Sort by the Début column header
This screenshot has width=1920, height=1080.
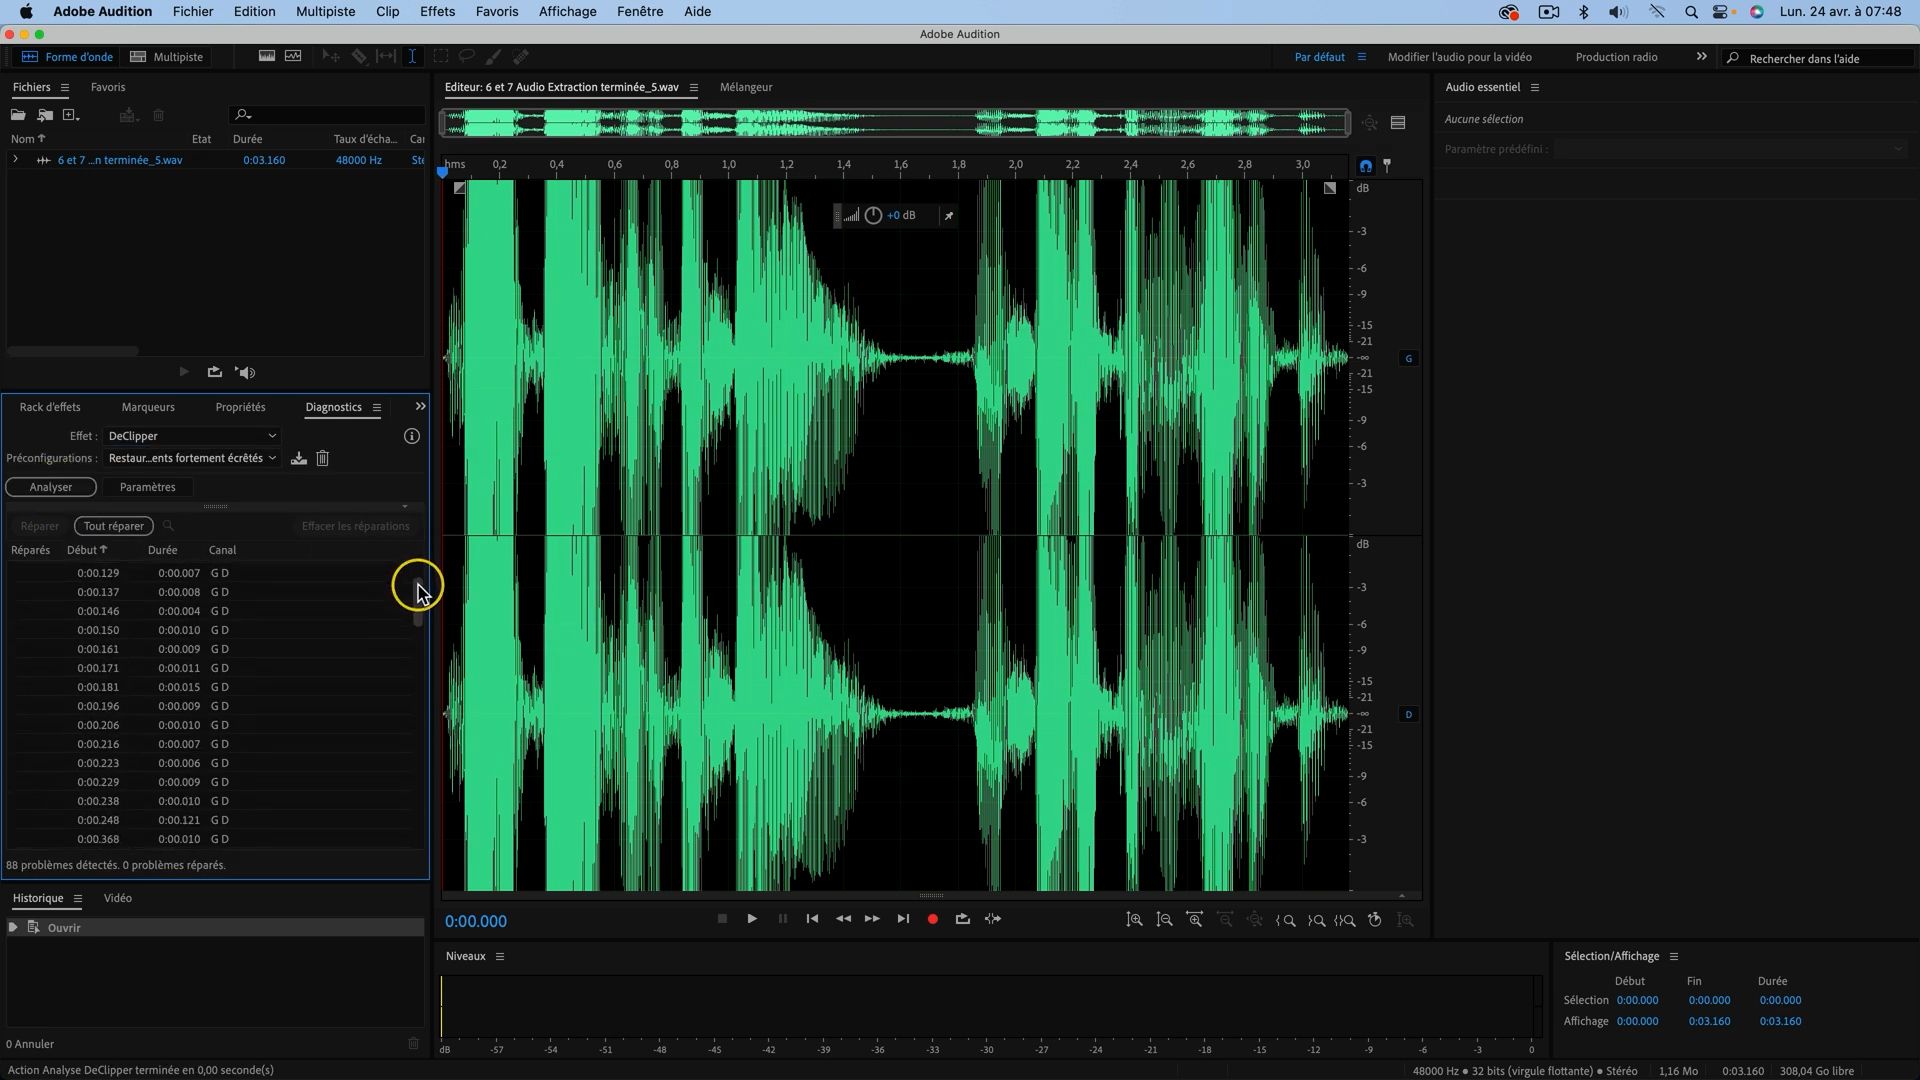pos(86,550)
